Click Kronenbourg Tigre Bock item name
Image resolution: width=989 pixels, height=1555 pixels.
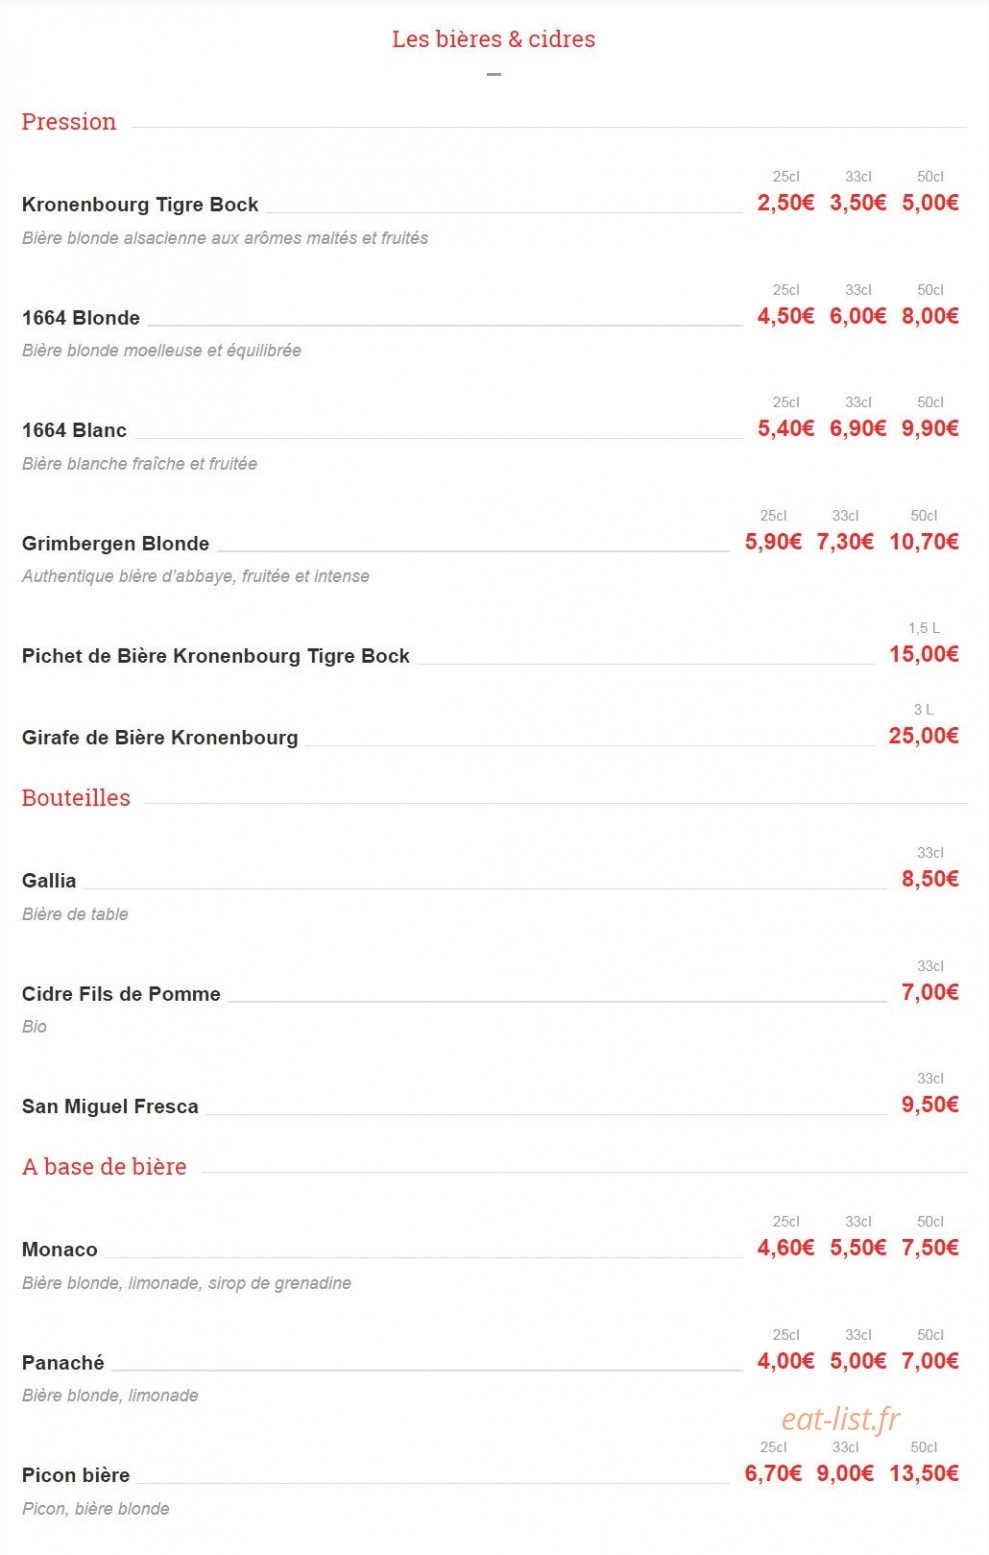(x=140, y=204)
